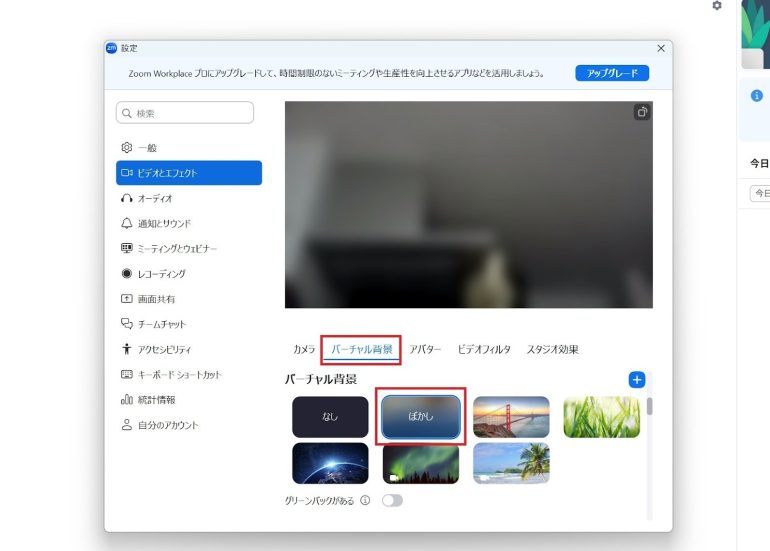Viewport: 770px width, 551px height.
Task: Toggle the グリーンバックがある switch
Action: 392,500
